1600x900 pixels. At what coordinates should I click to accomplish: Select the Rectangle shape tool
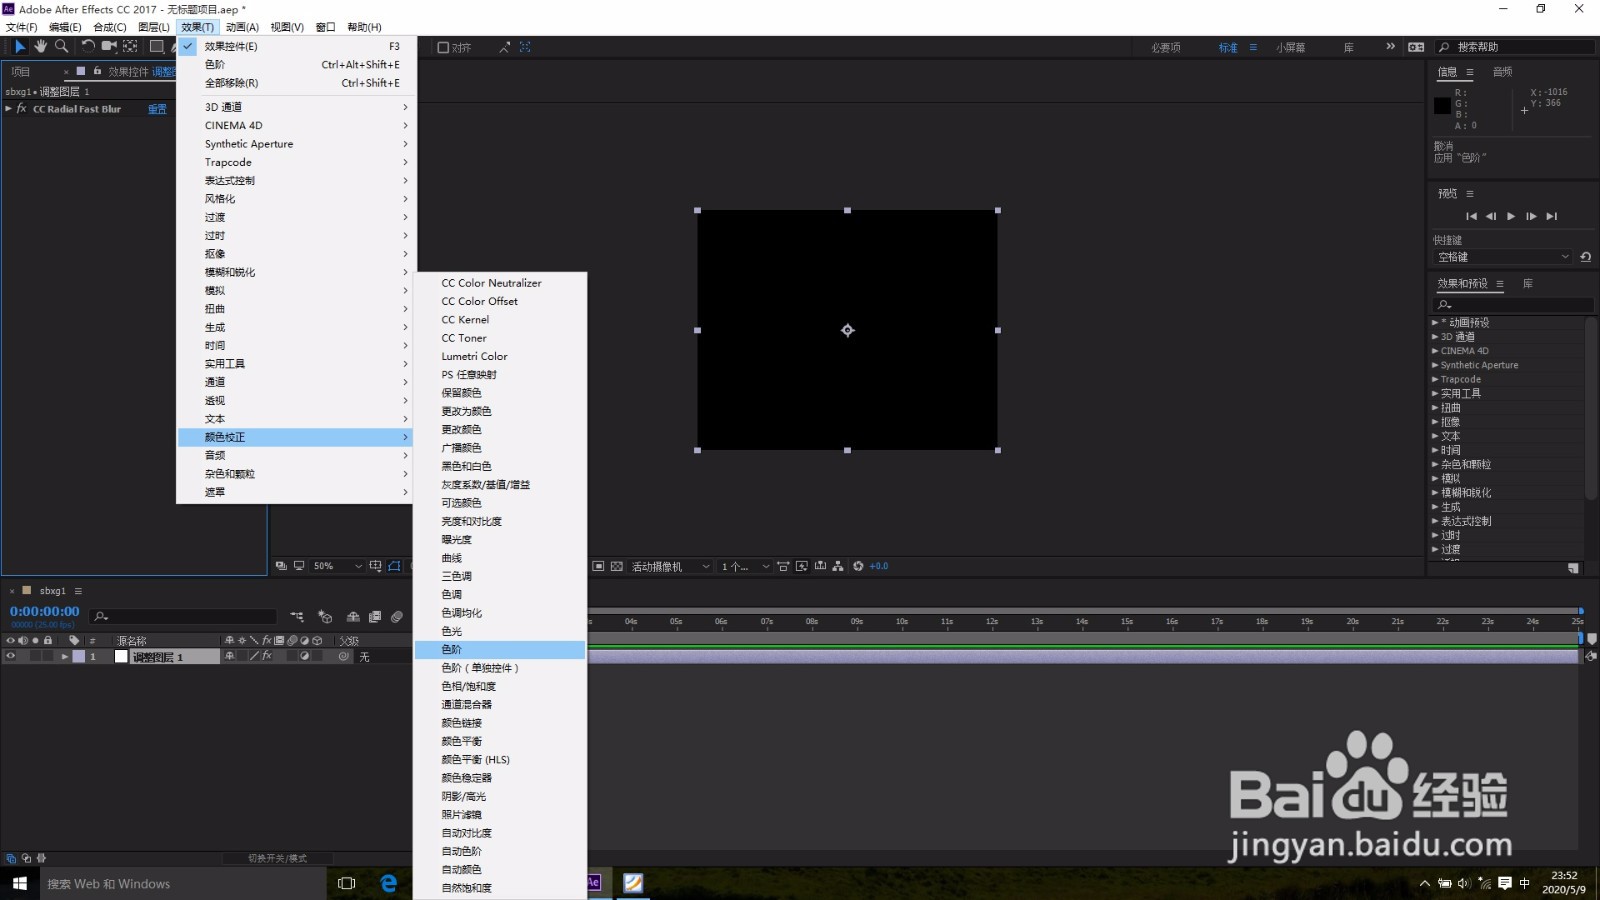157,46
